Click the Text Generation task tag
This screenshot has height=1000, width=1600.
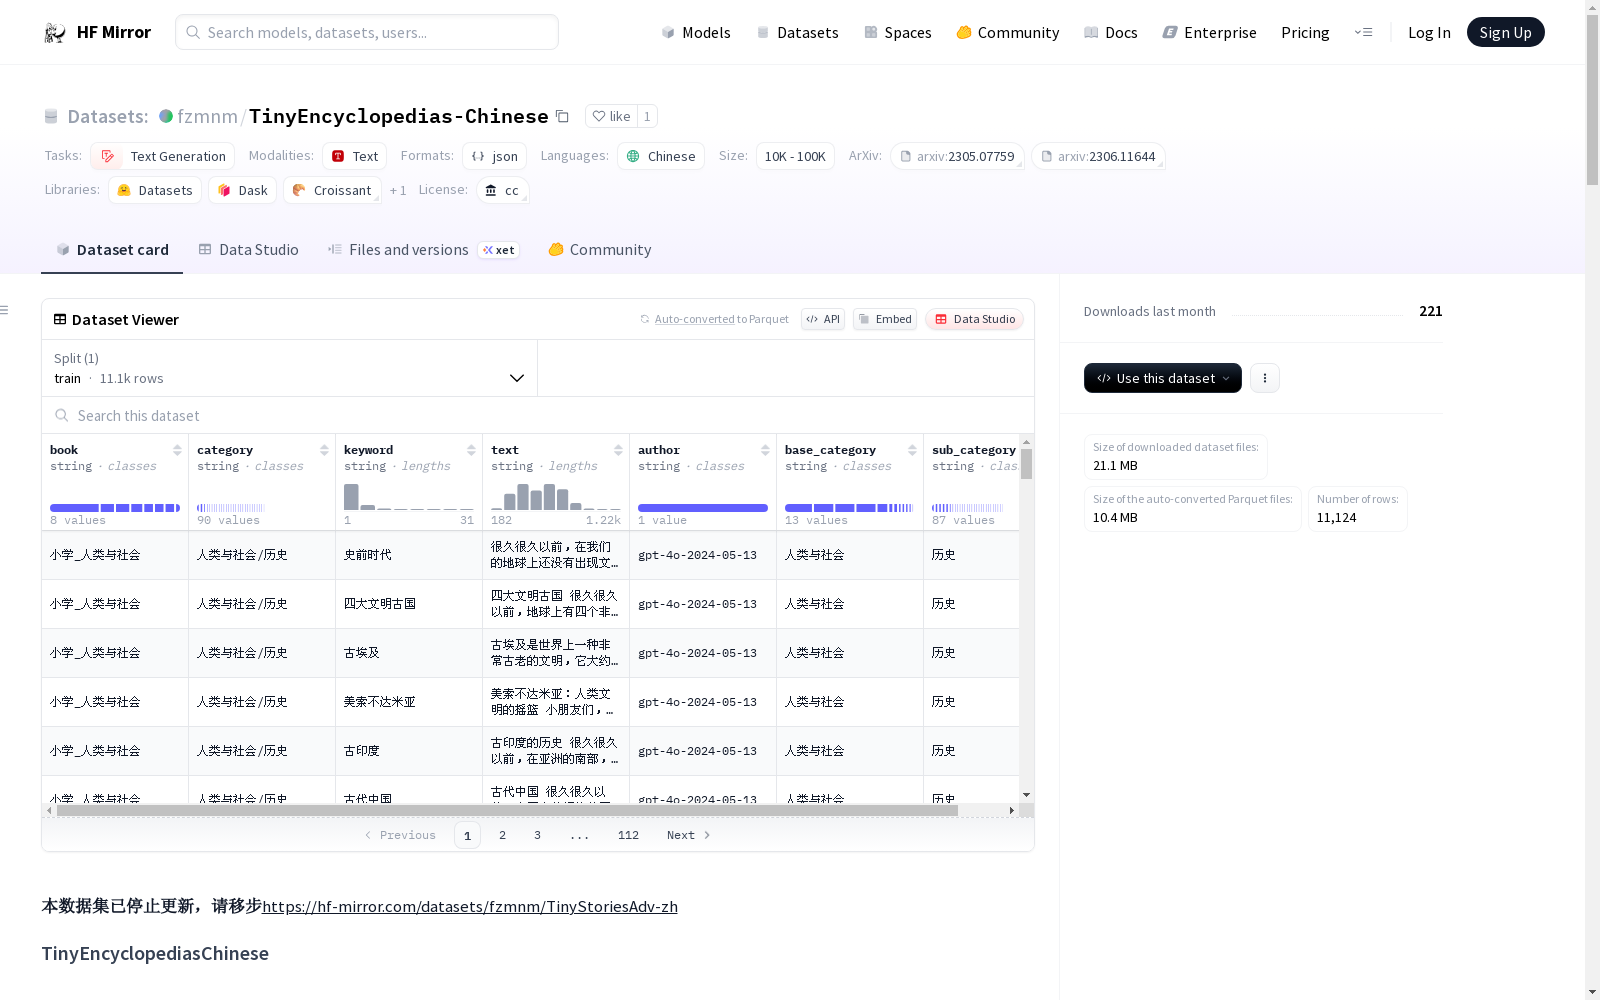tap(163, 156)
